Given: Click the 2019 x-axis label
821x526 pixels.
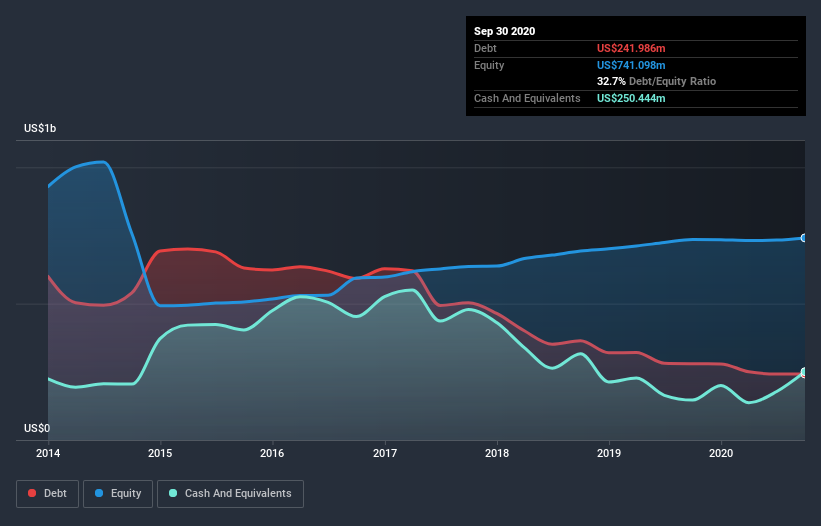Looking at the screenshot, I should [609, 453].
